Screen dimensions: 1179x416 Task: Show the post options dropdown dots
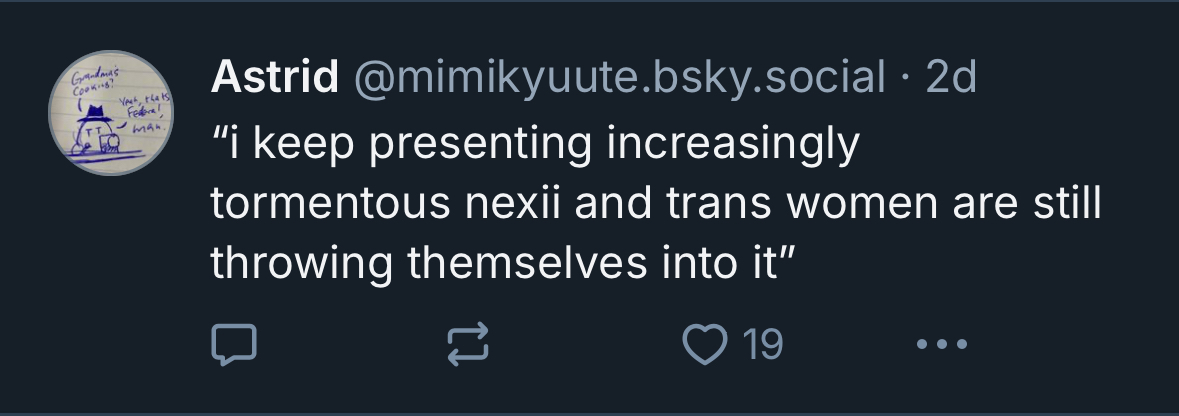click(941, 345)
